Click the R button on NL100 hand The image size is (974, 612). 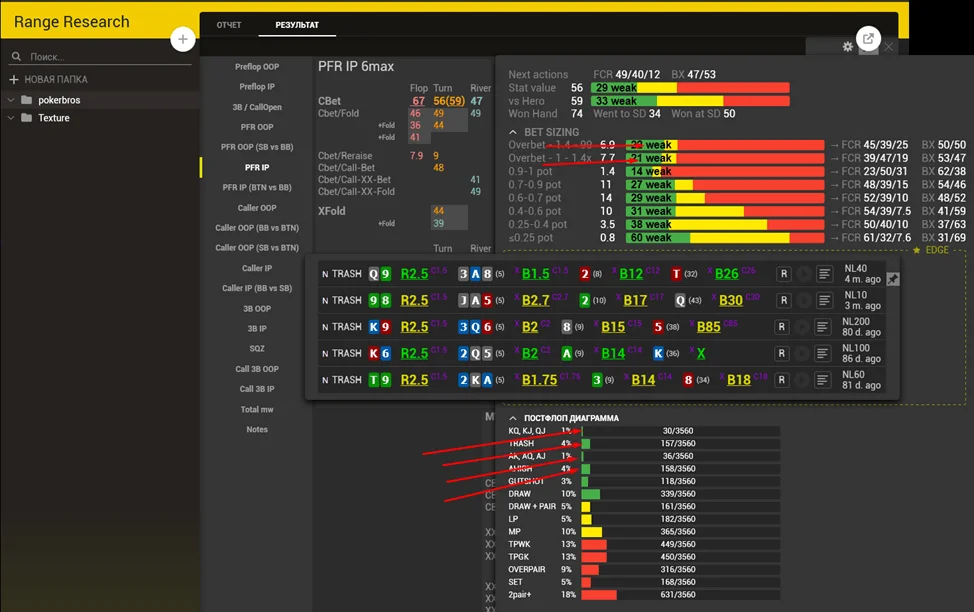[x=784, y=353]
